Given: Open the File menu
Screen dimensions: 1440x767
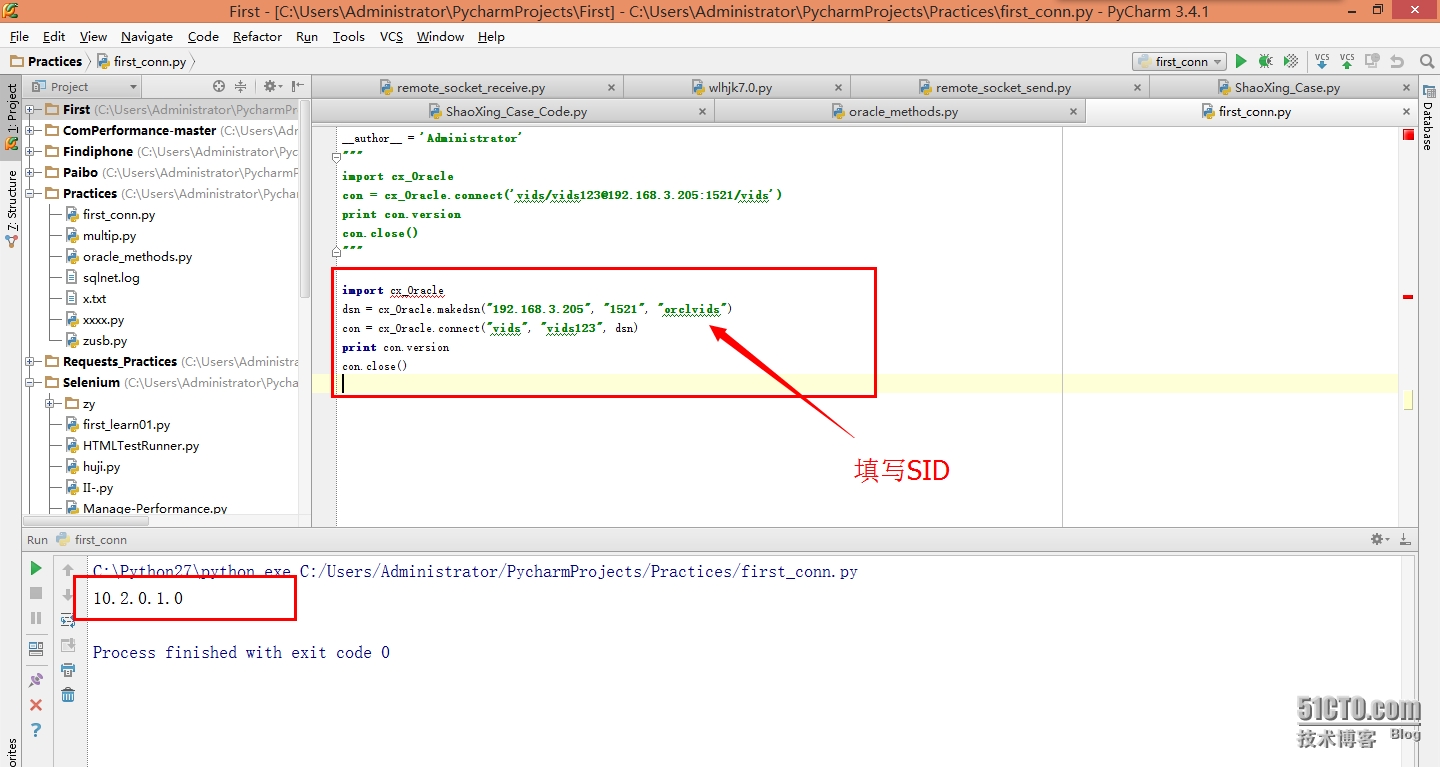Looking at the screenshot, I should (x=19, y=36).
